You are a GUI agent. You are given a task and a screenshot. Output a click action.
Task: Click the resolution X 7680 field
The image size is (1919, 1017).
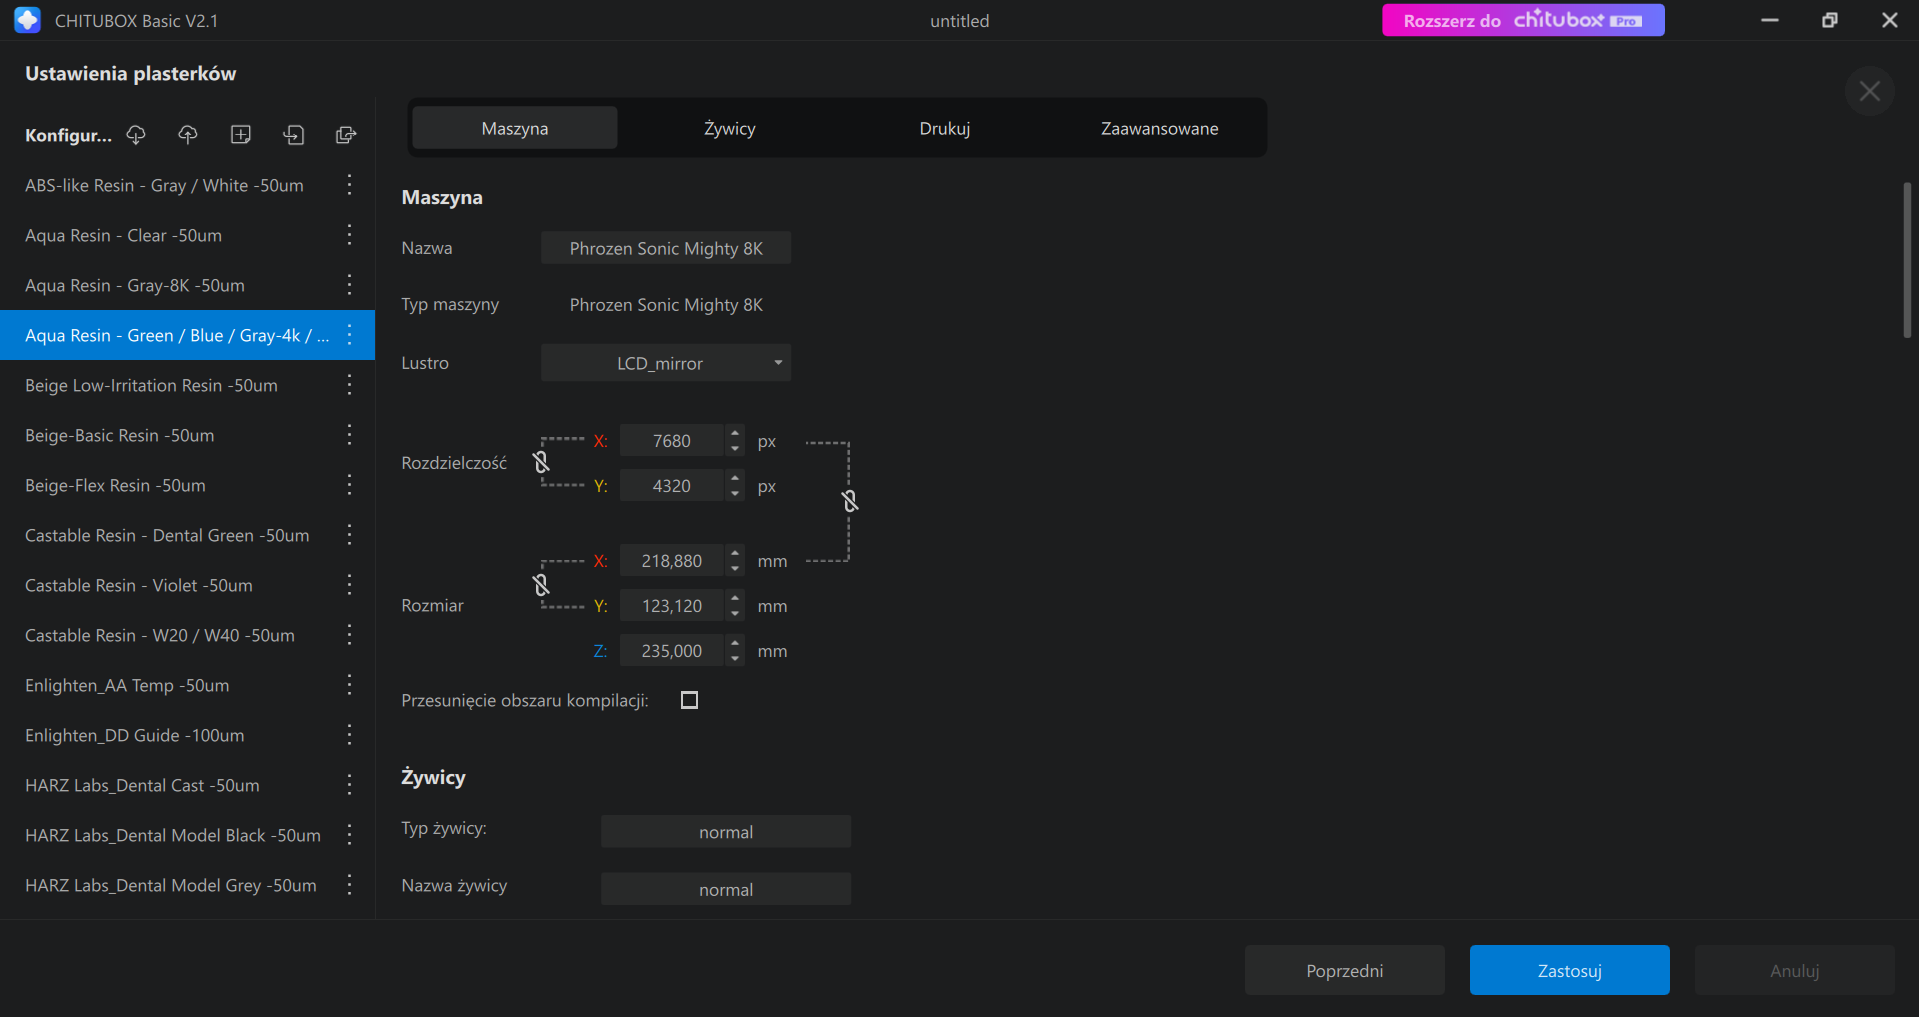point(672,441)
